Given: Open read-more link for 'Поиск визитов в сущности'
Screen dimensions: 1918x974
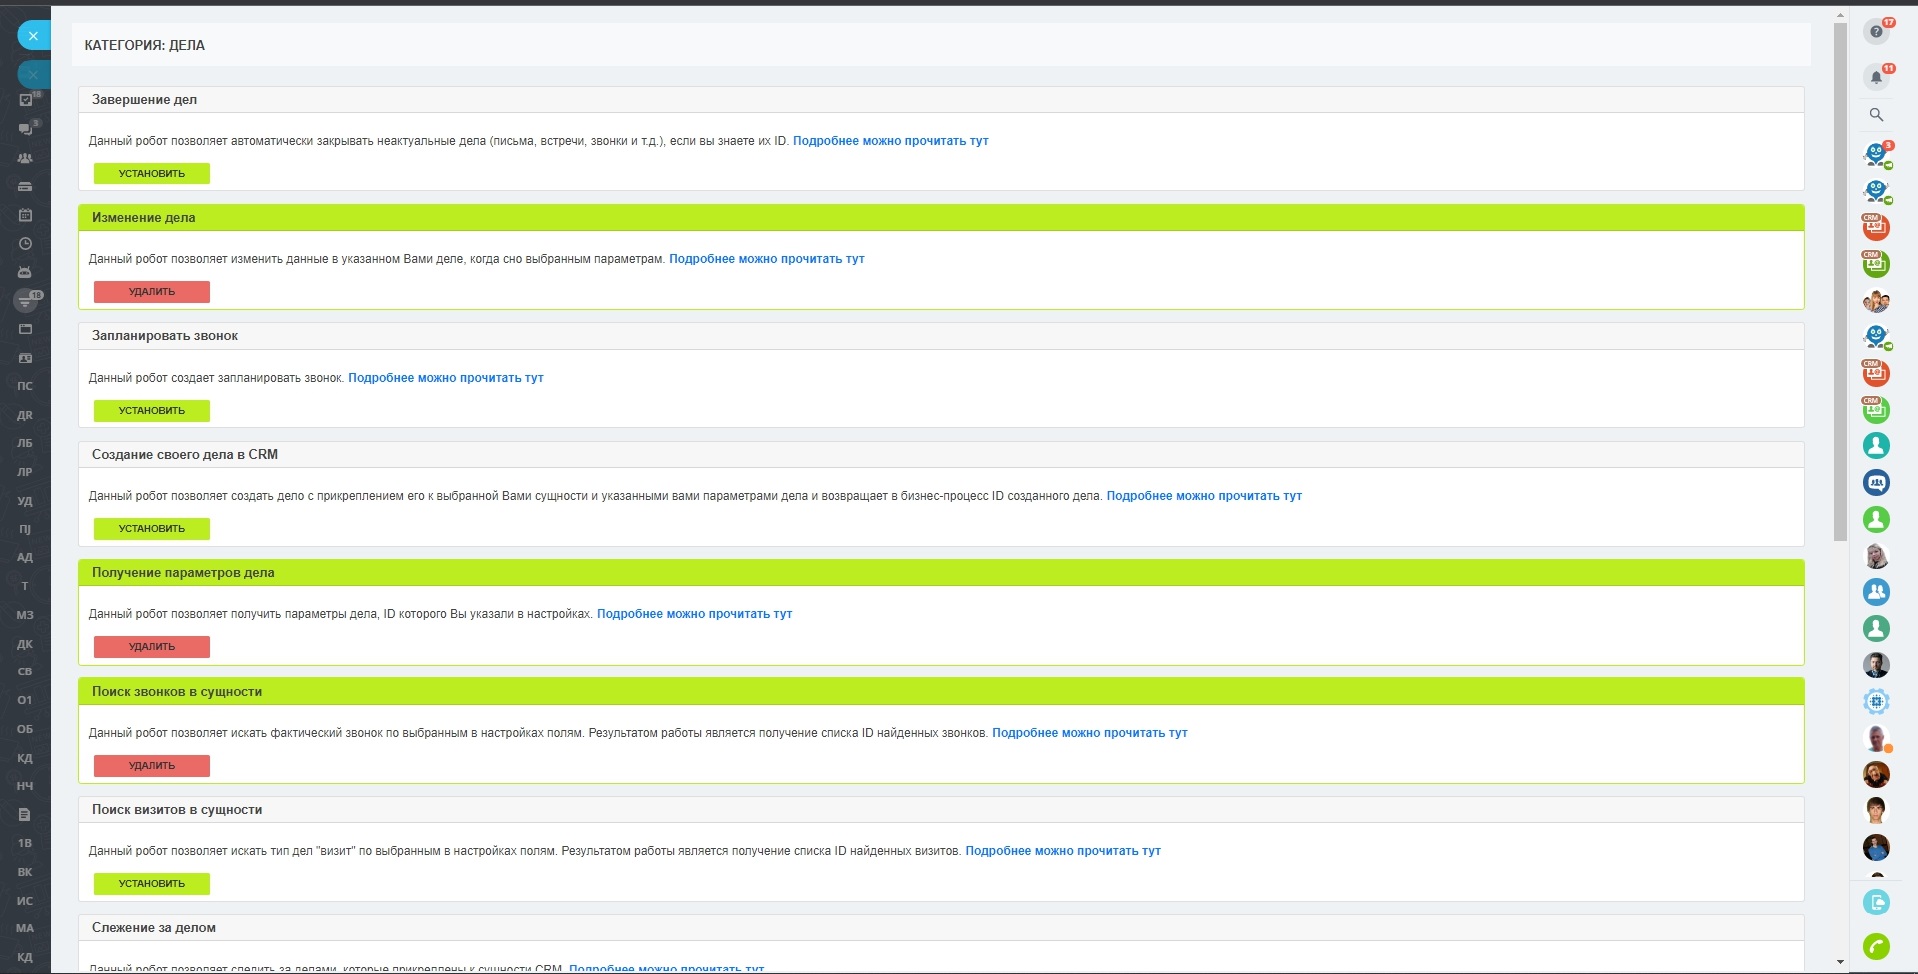Looking at the screenshot, I should (x=1063, y=851).
